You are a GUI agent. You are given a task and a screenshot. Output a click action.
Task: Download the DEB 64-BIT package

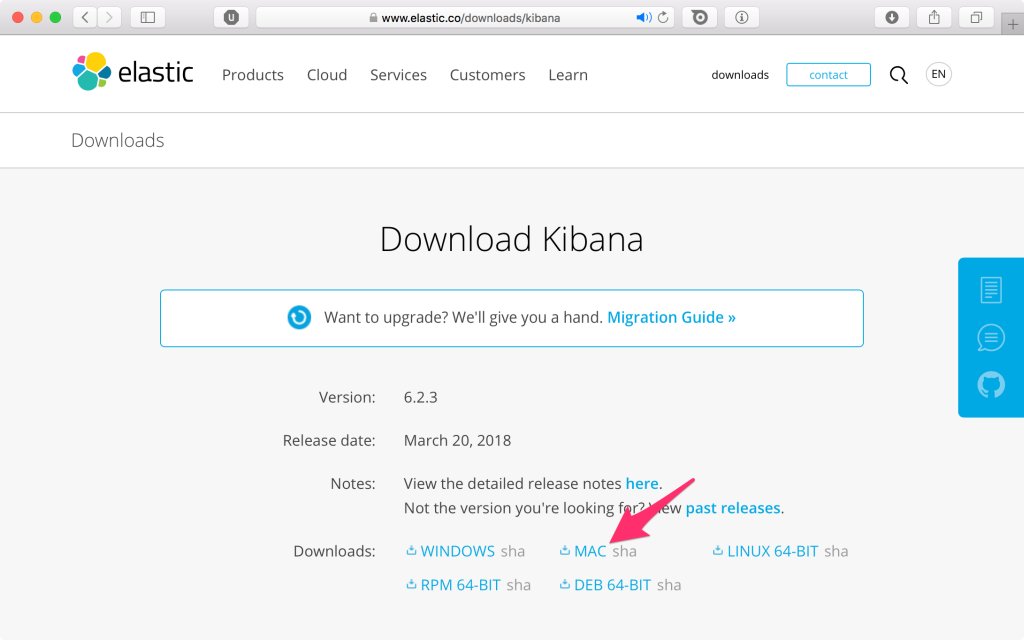coord(613,585)
